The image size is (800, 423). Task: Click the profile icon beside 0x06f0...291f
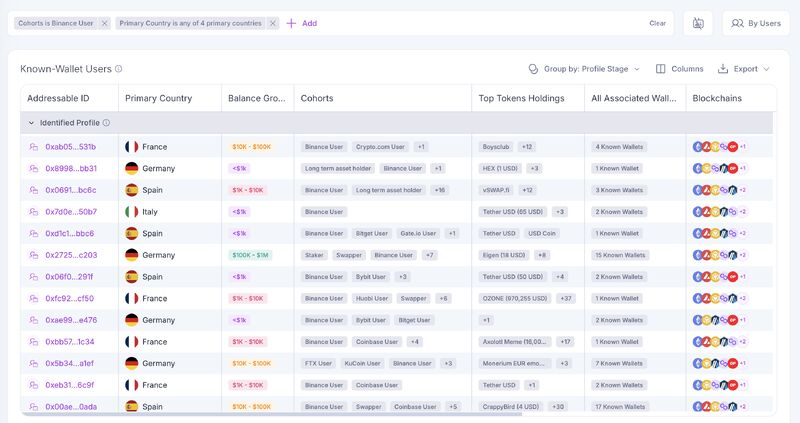point(34,277)
